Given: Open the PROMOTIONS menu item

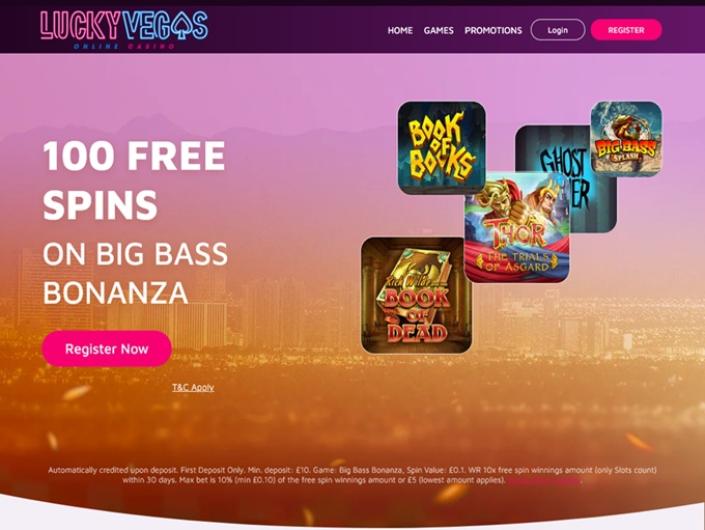Looking at the screenshot, I should pos(493,31).
